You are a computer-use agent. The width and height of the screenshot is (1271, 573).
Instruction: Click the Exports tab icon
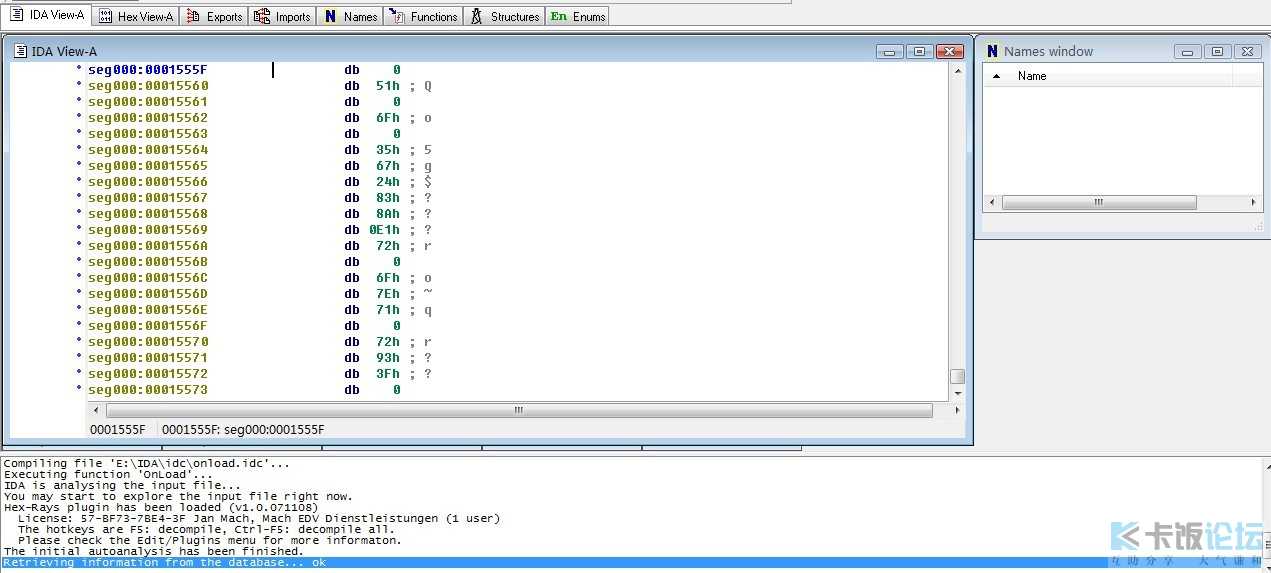click(x=194, y=16)
